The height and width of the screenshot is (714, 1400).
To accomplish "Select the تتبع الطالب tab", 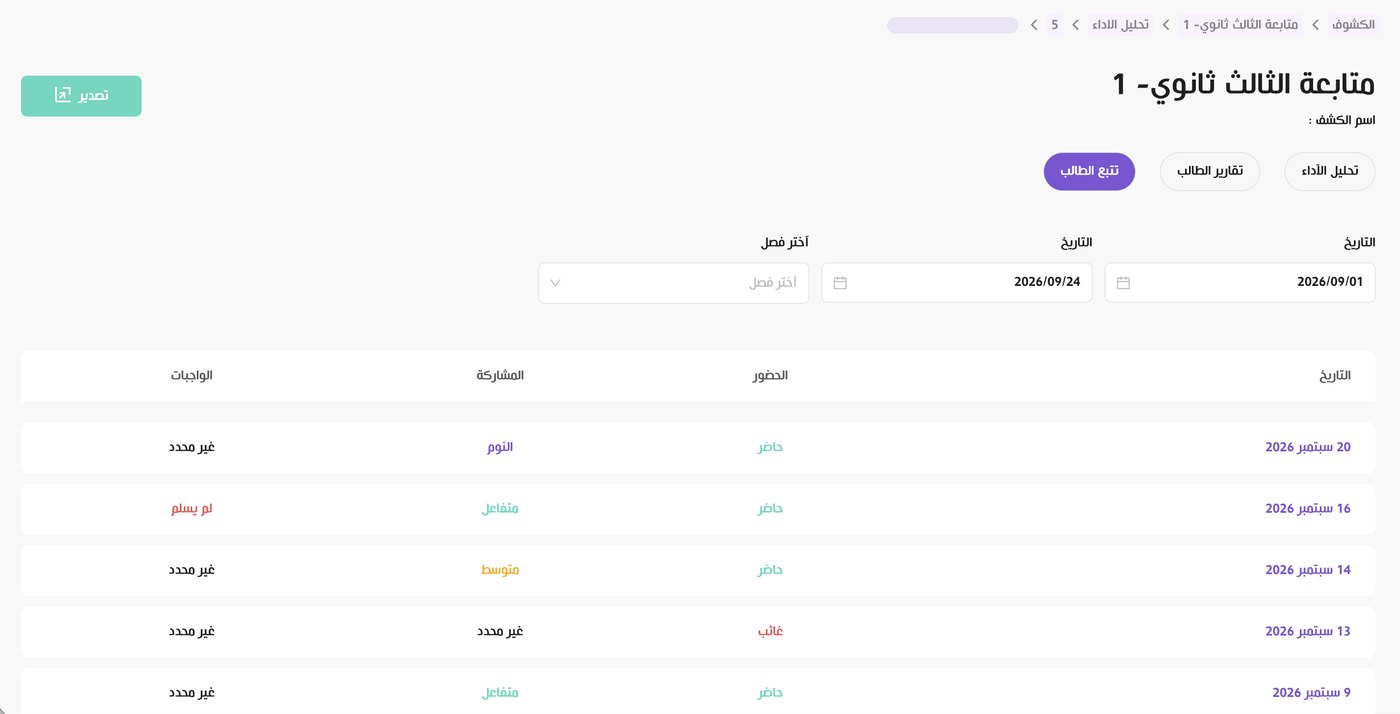I will pyautogui.click(x=1090, y=171).
